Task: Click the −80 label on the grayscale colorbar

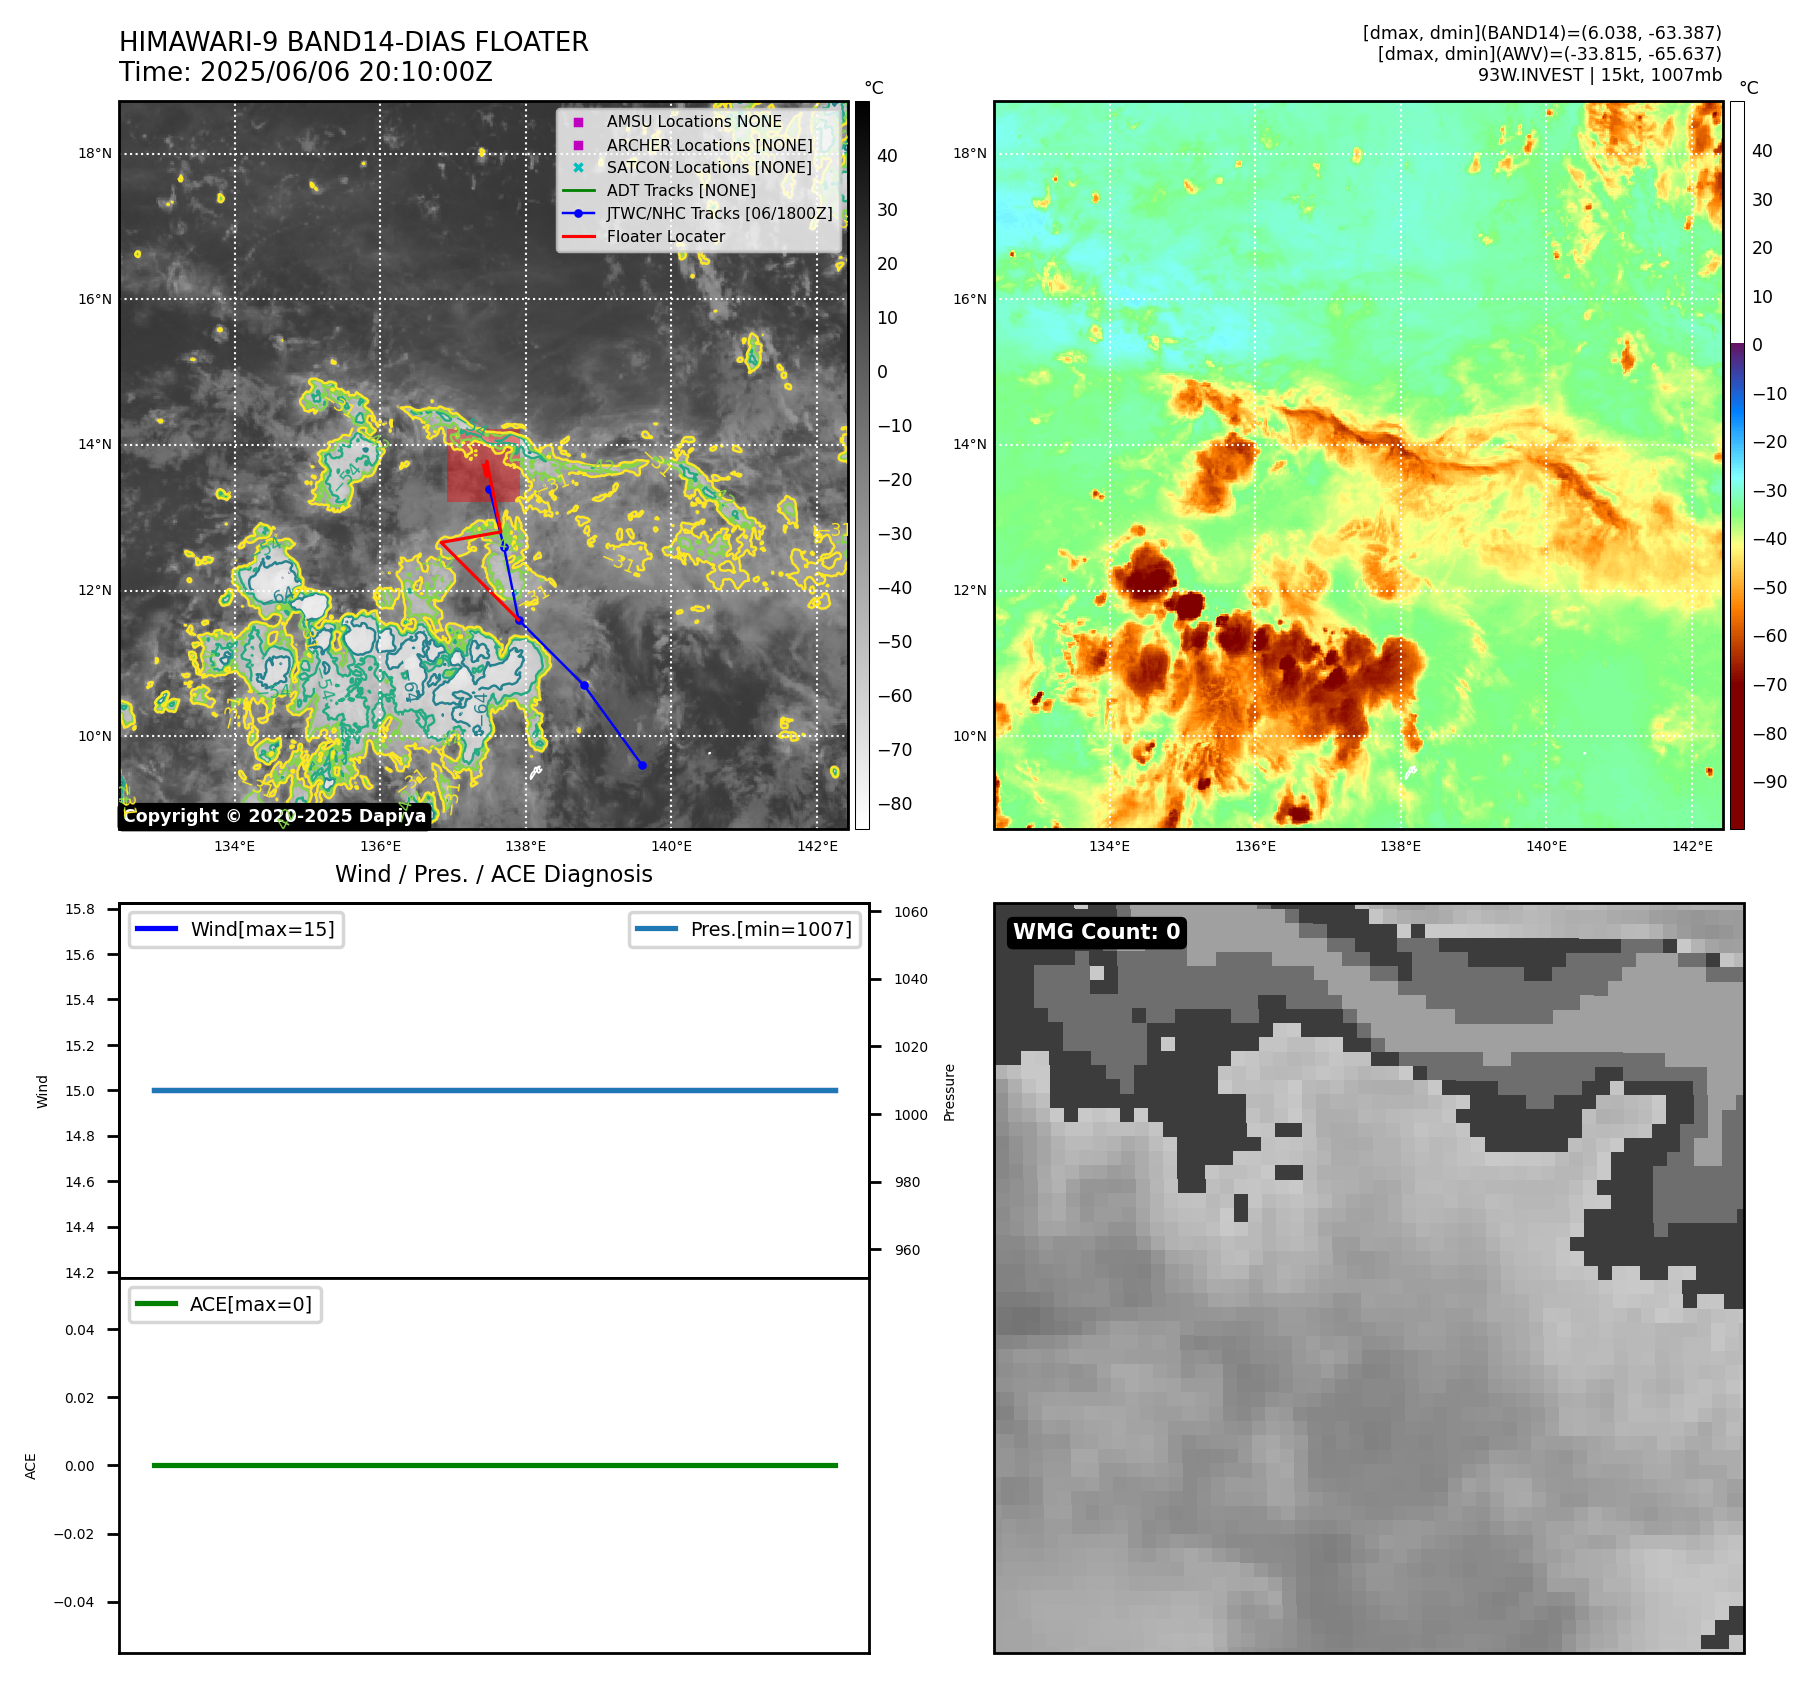Action: (x=895, y=803)
